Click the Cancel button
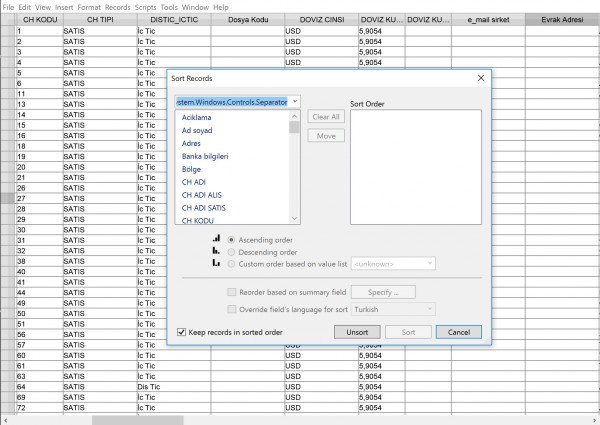Screen dimensions: 600x425 click(458, 332)
